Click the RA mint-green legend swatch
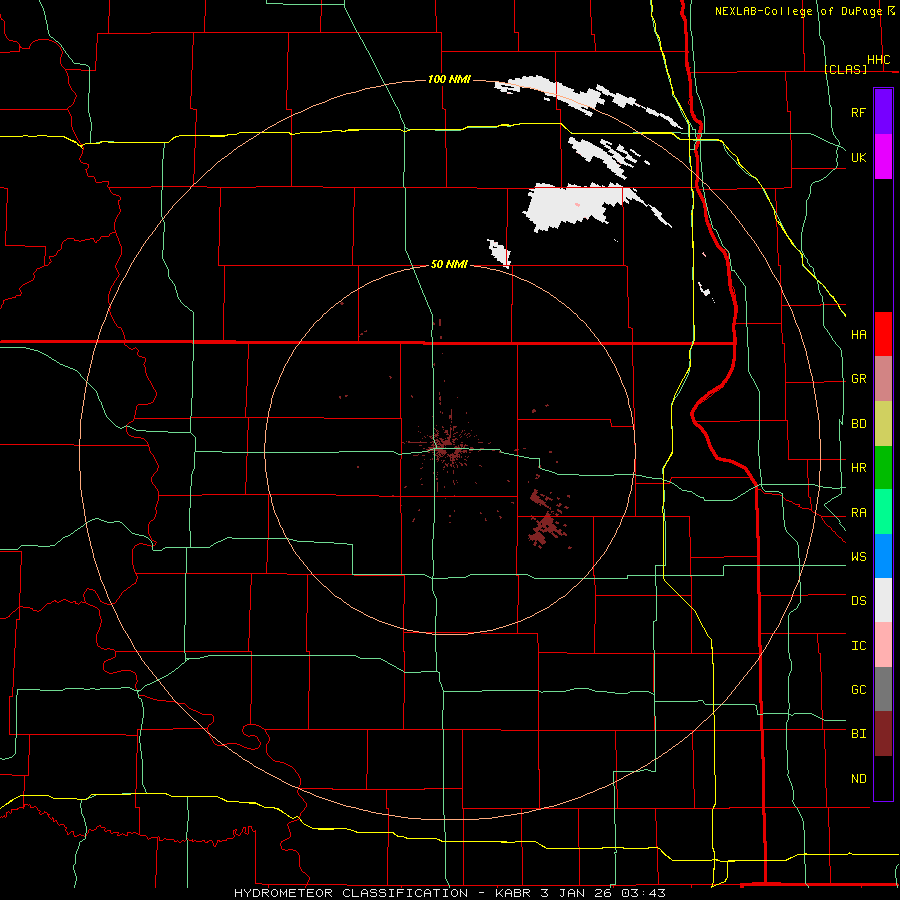The width and height of the screenshot is (900, 900). [883, 512]
